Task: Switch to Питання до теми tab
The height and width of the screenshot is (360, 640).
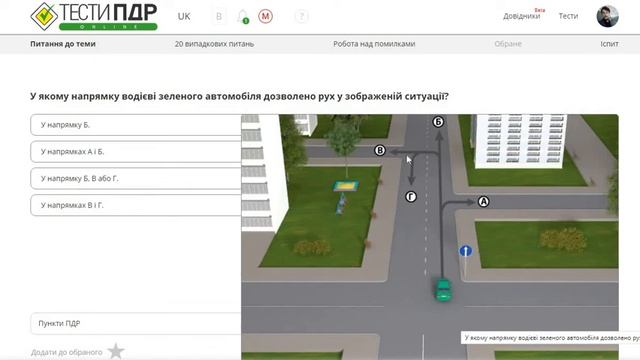Action: click(x=63, y=44)
